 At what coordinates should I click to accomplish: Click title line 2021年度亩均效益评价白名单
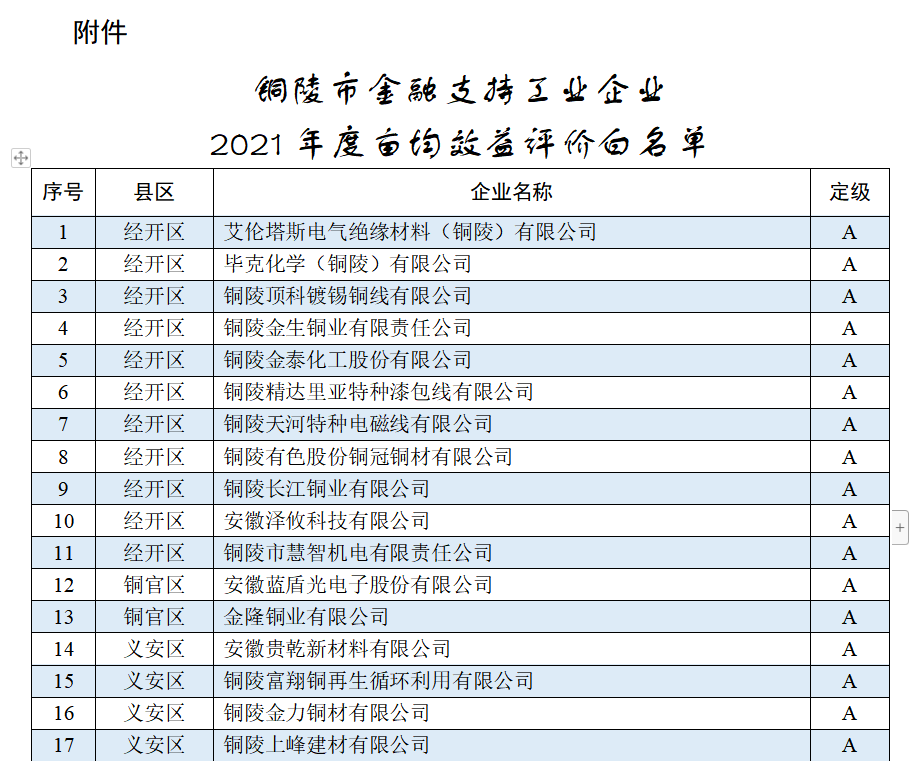[458, 143]
